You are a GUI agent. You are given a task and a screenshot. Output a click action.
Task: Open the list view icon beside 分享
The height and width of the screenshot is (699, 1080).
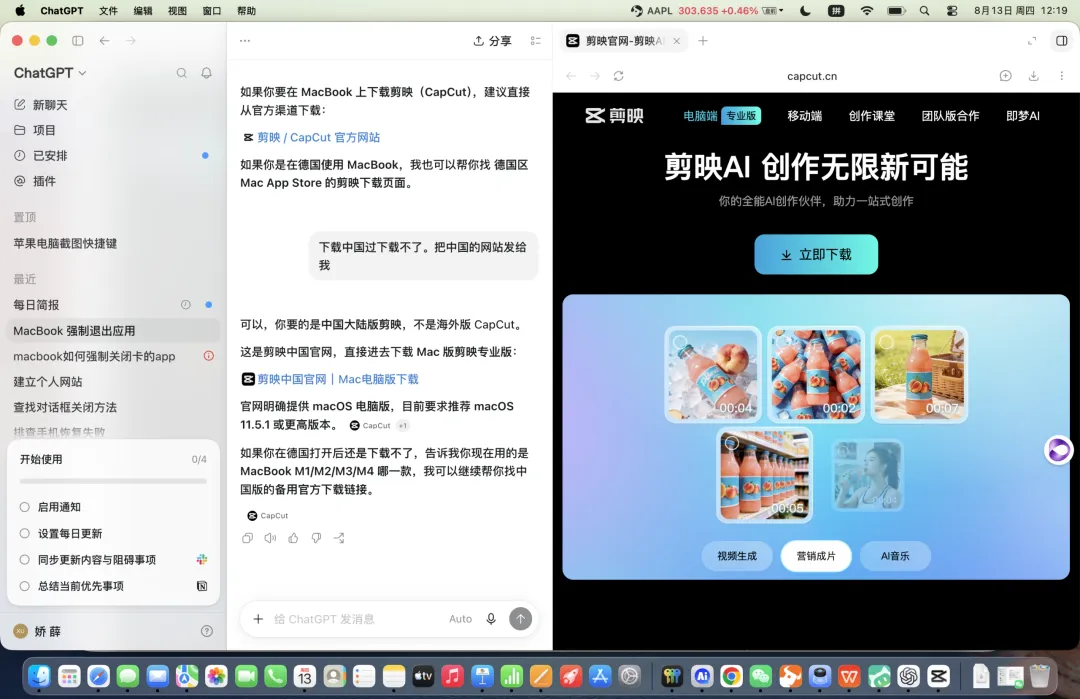(x=535, y=41)
